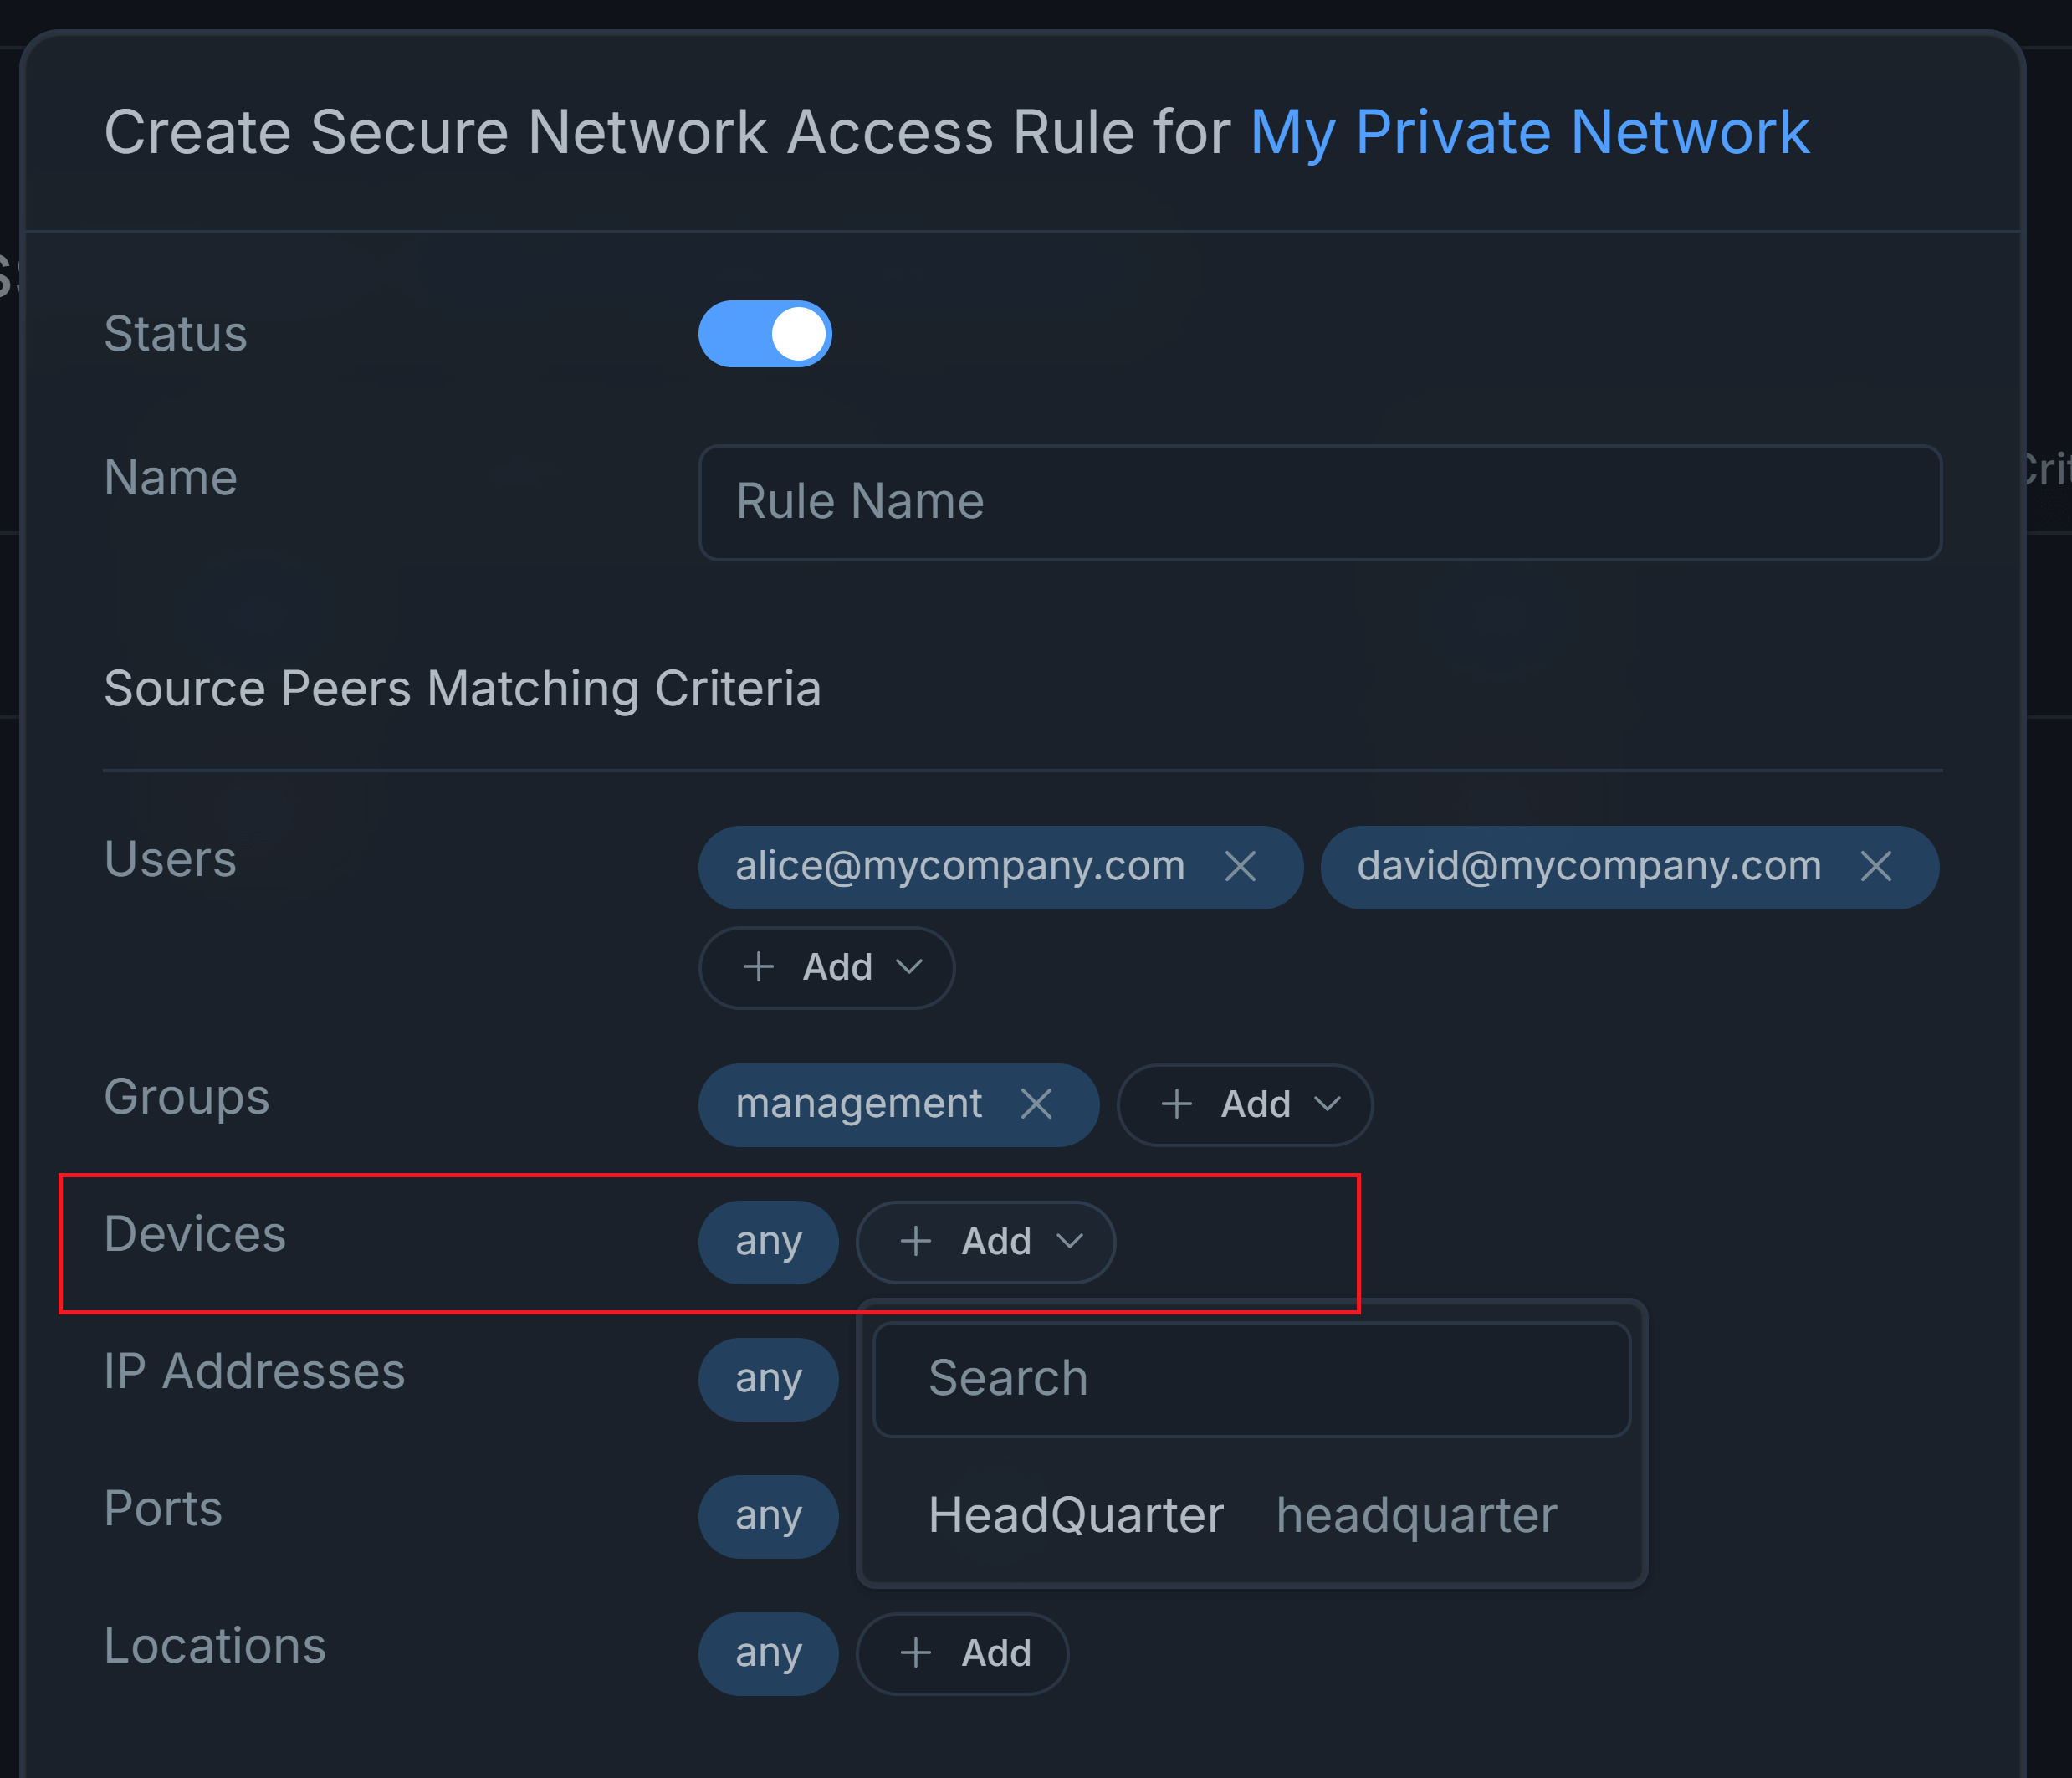The height and width of the screenshot is (1778, 2072).
Task: Click the Locations 'any' chip
Action: [x=768, y=1653]
